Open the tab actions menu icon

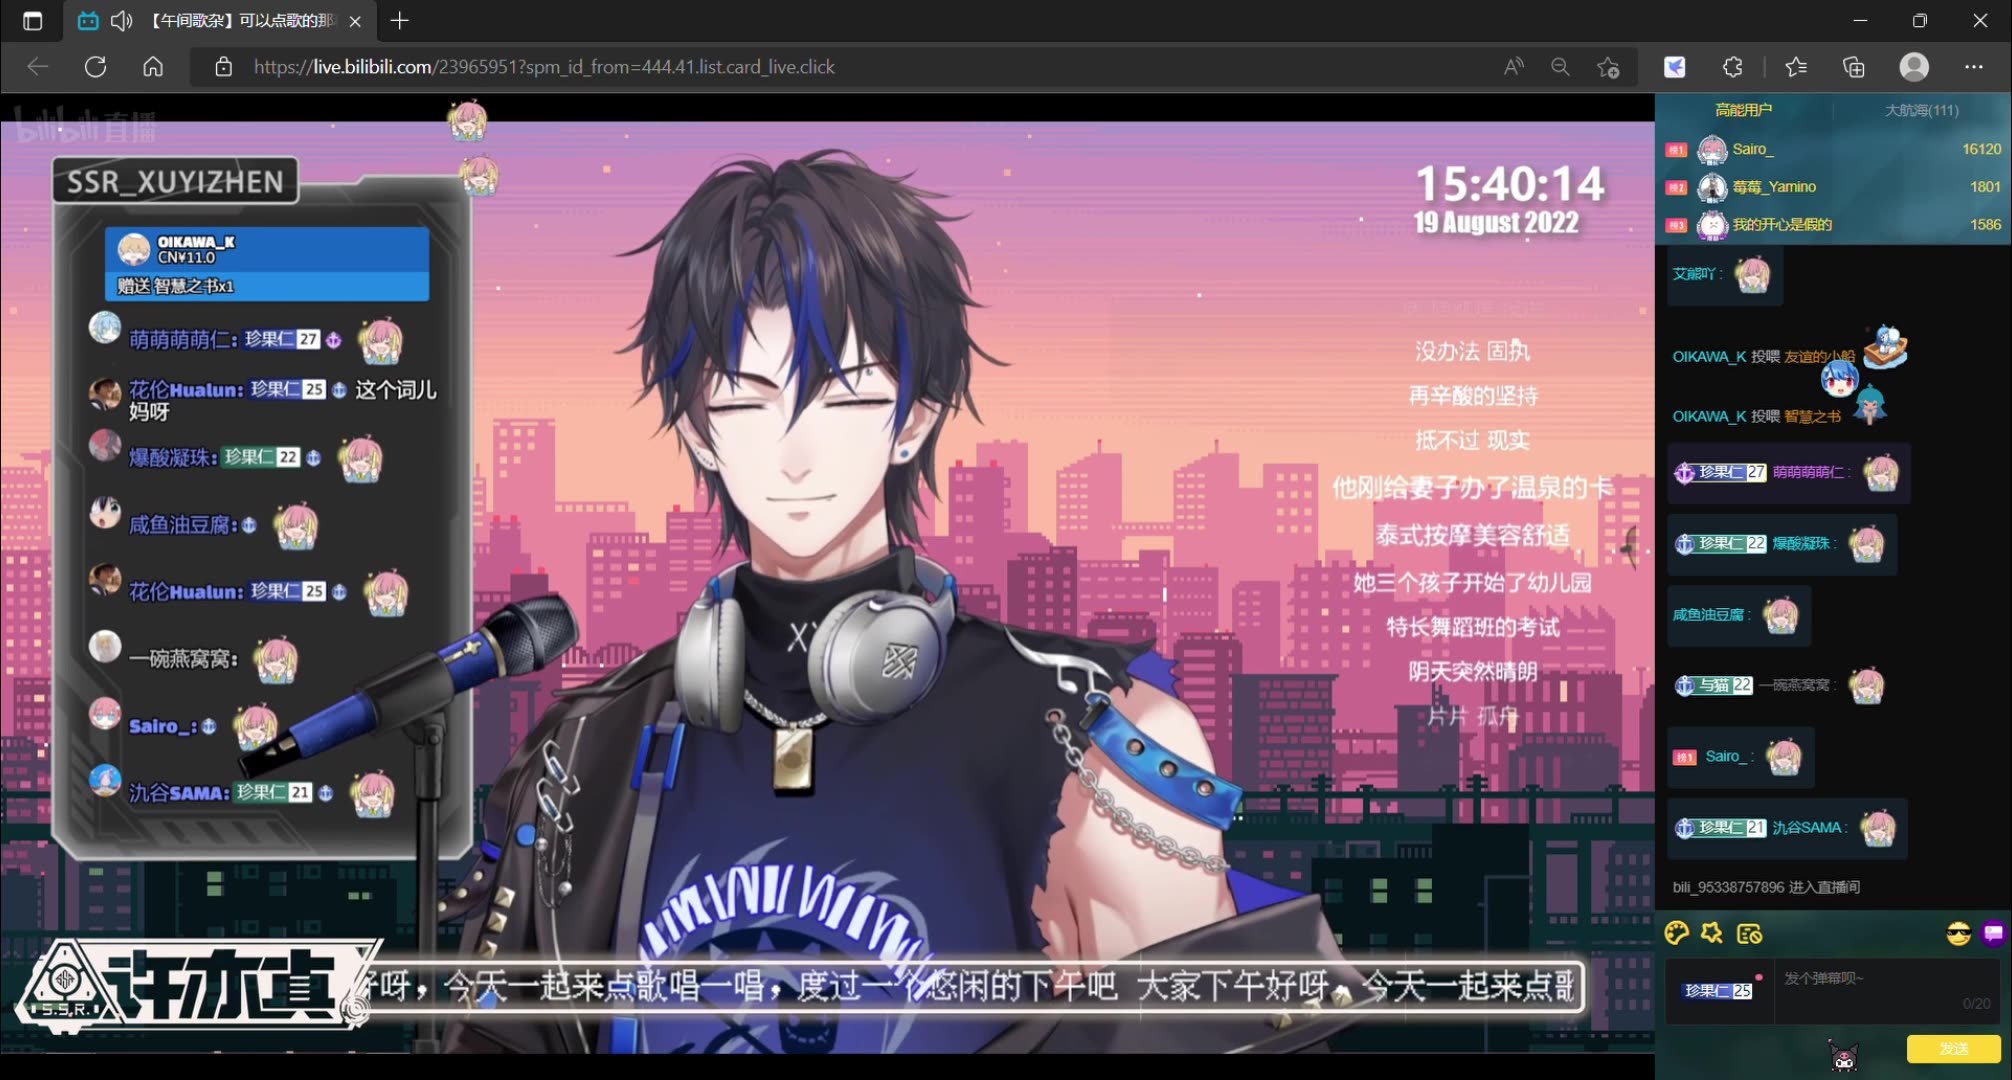coord(32,21)
